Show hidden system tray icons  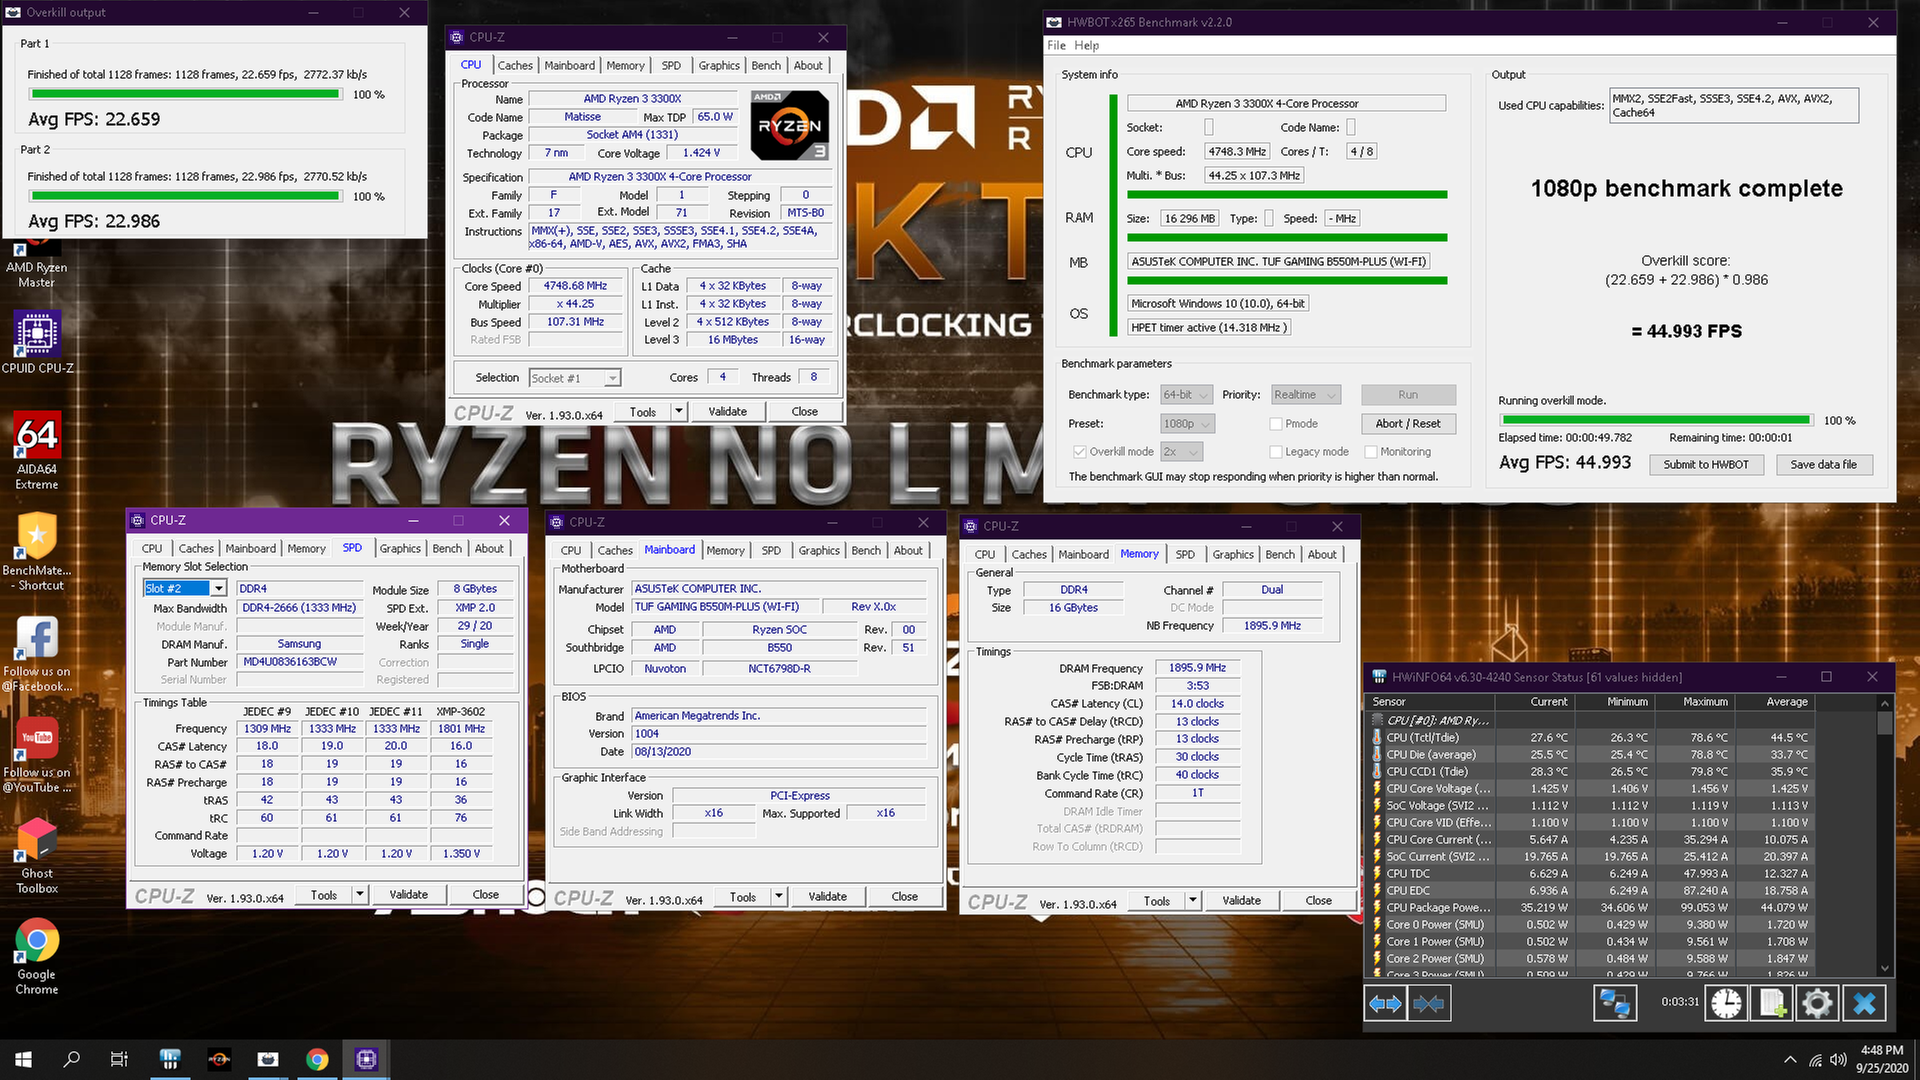click(1789, 1060)
